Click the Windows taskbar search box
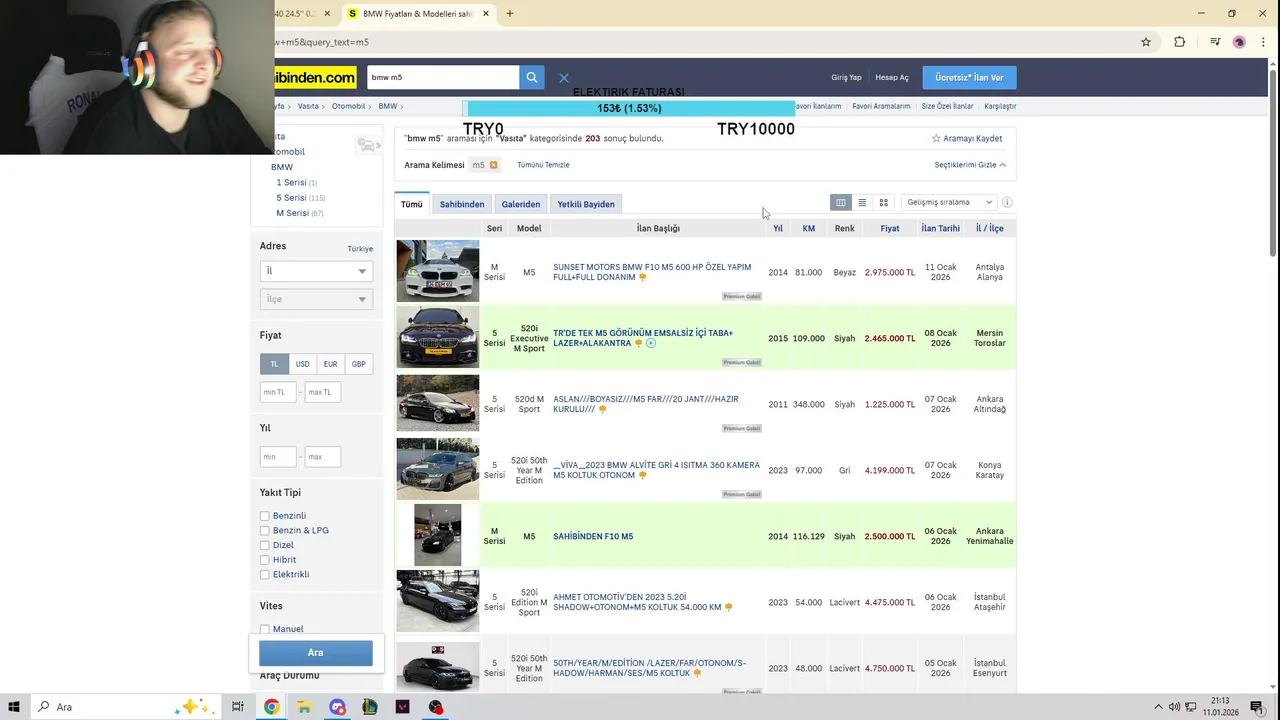This screenshot has height=720, width=1280. click(125, 707)
